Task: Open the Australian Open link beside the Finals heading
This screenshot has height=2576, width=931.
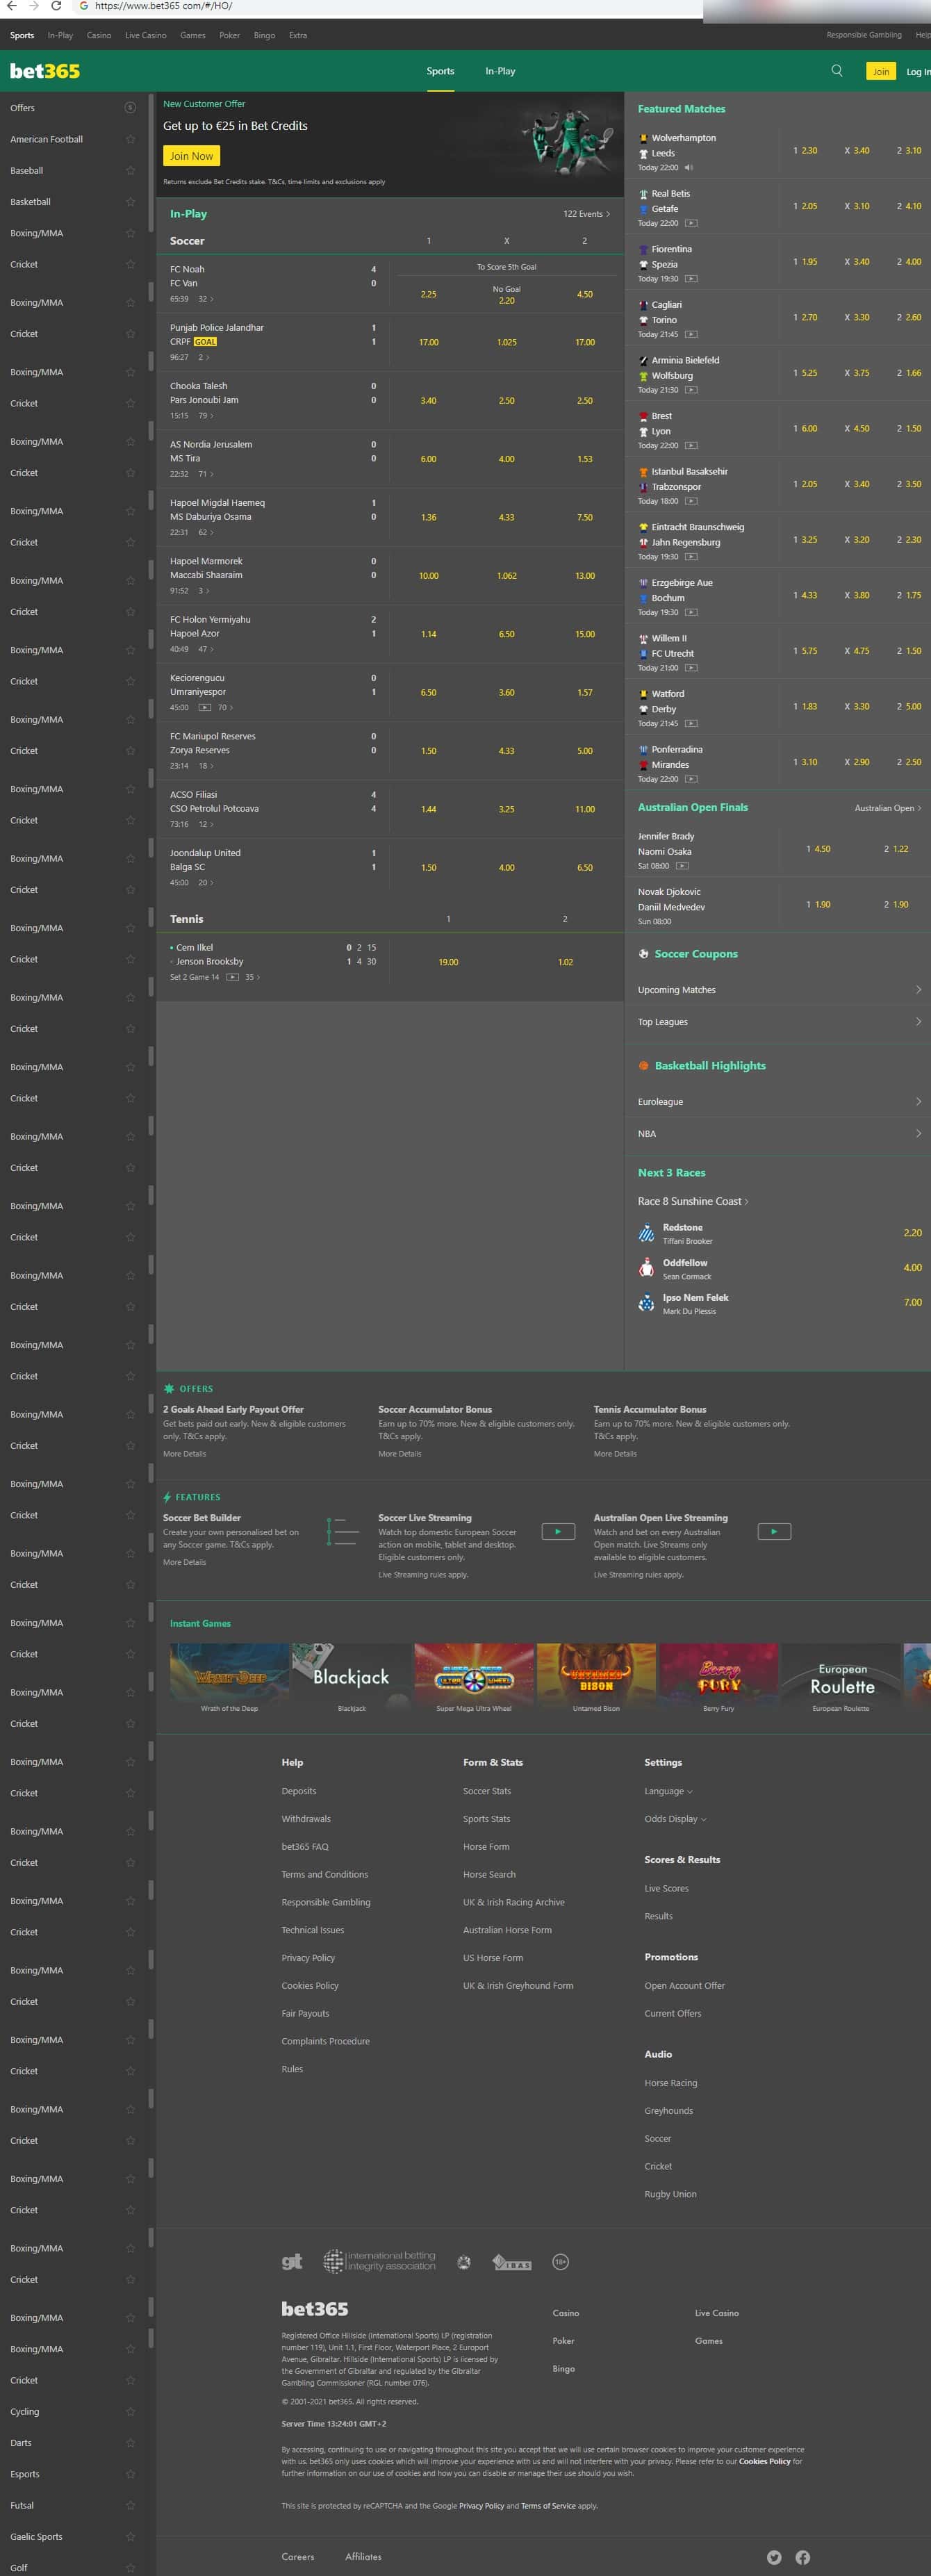Action: [x=888, y=808]
